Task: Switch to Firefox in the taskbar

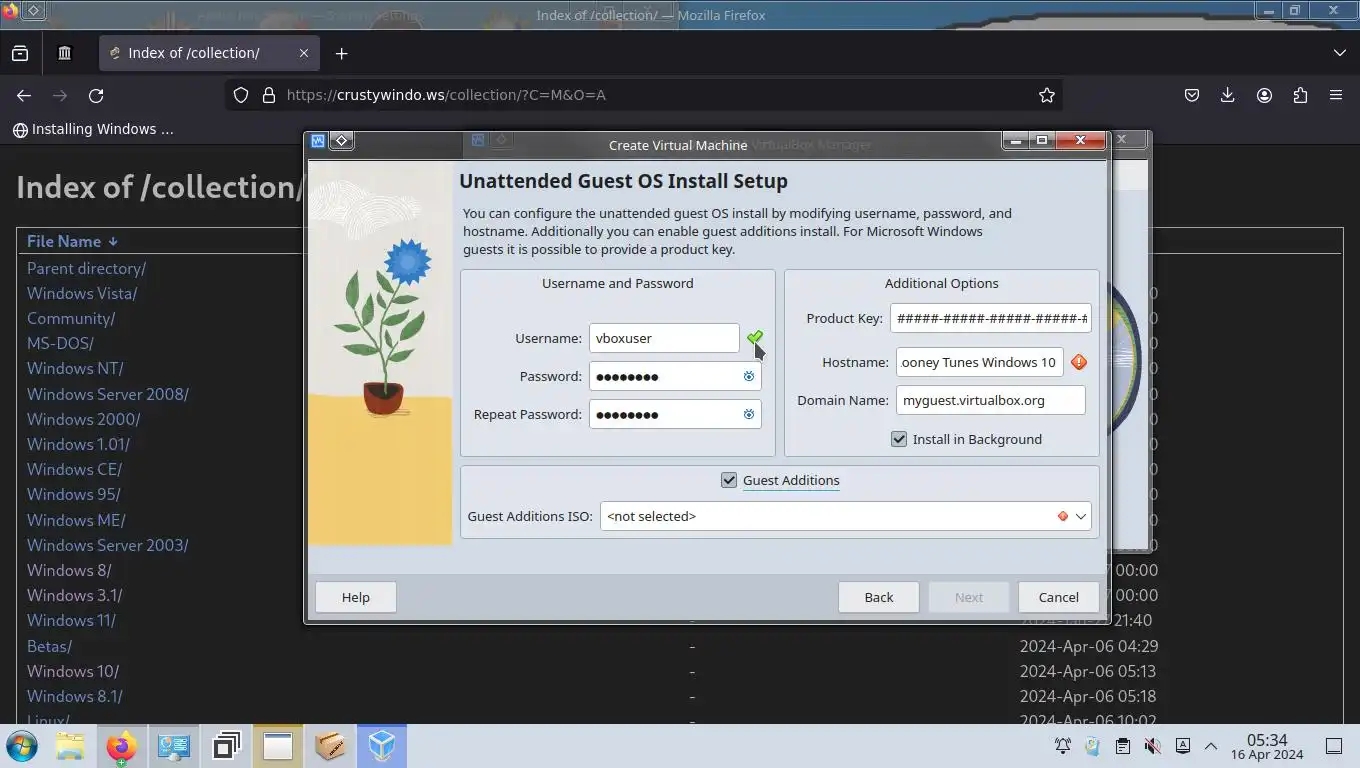Action: point(122,746)
